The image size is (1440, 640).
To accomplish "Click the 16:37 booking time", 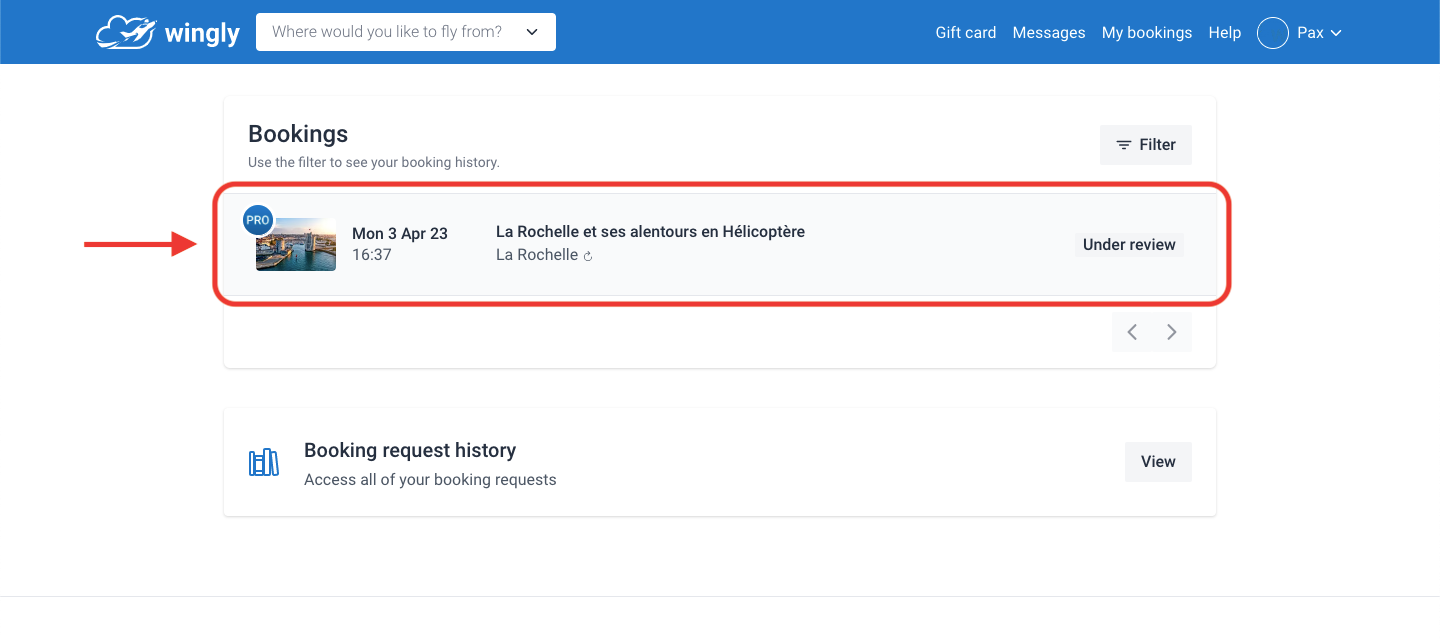I will [x=372, y=255].
